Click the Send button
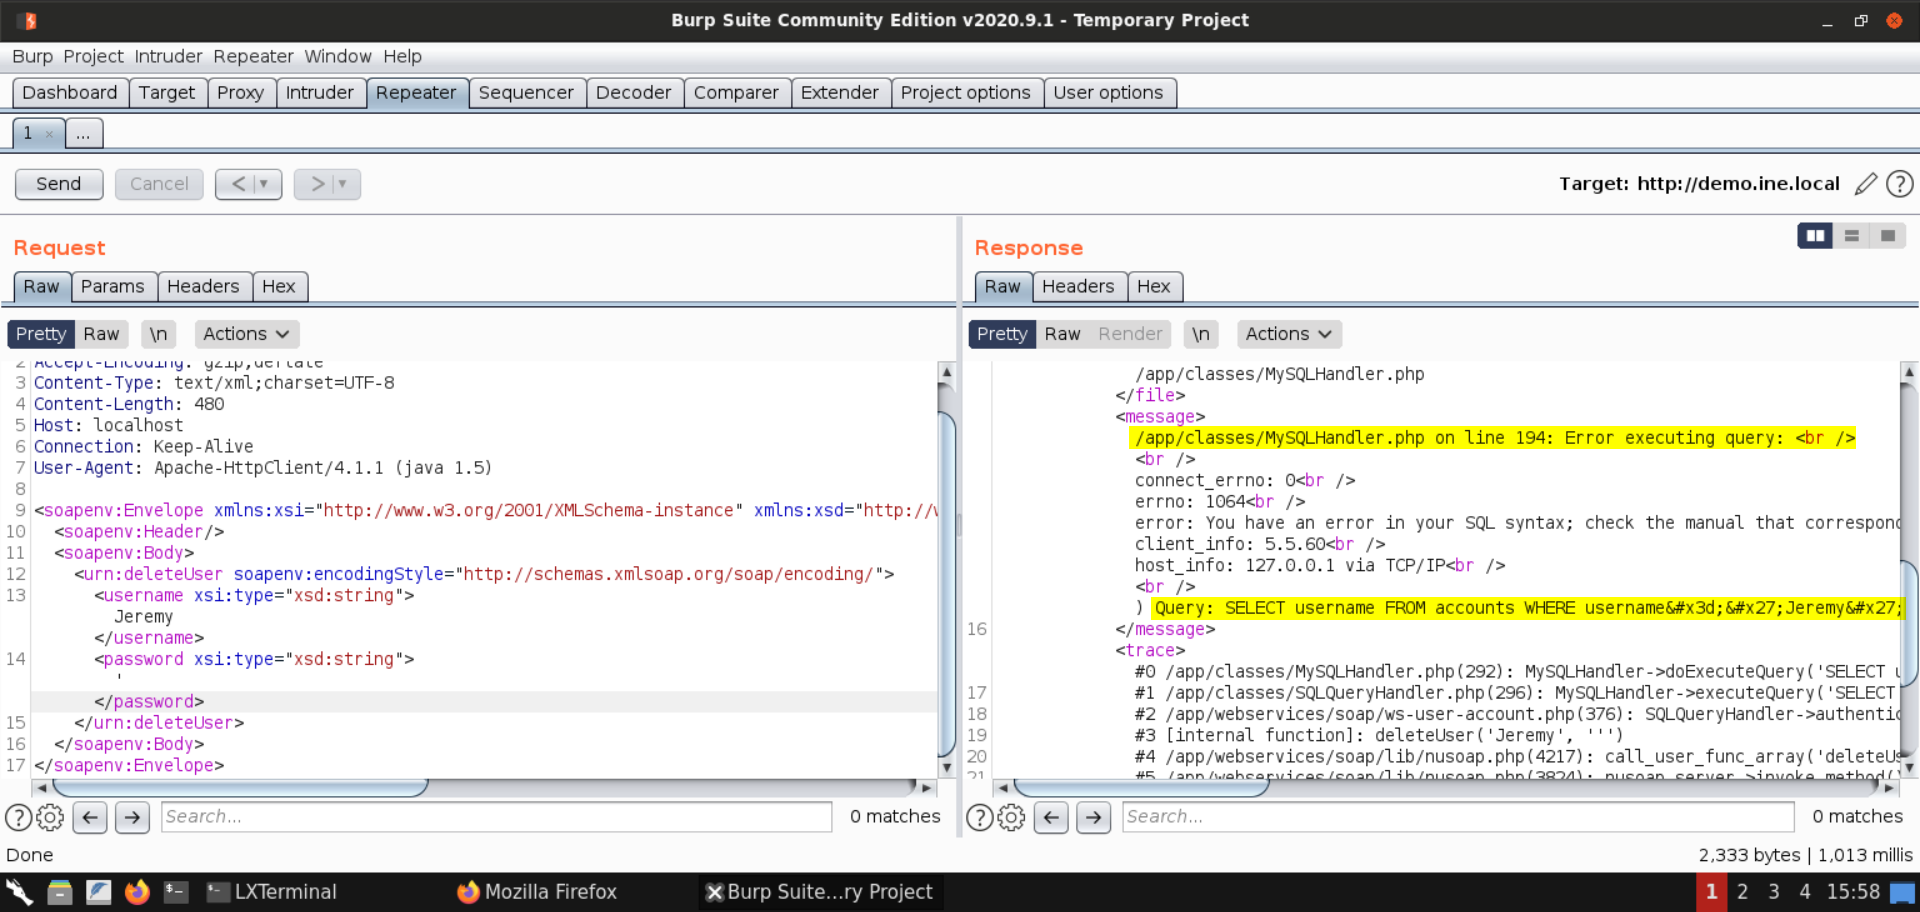Screen dimensions: 1920x912 [59, 184]
